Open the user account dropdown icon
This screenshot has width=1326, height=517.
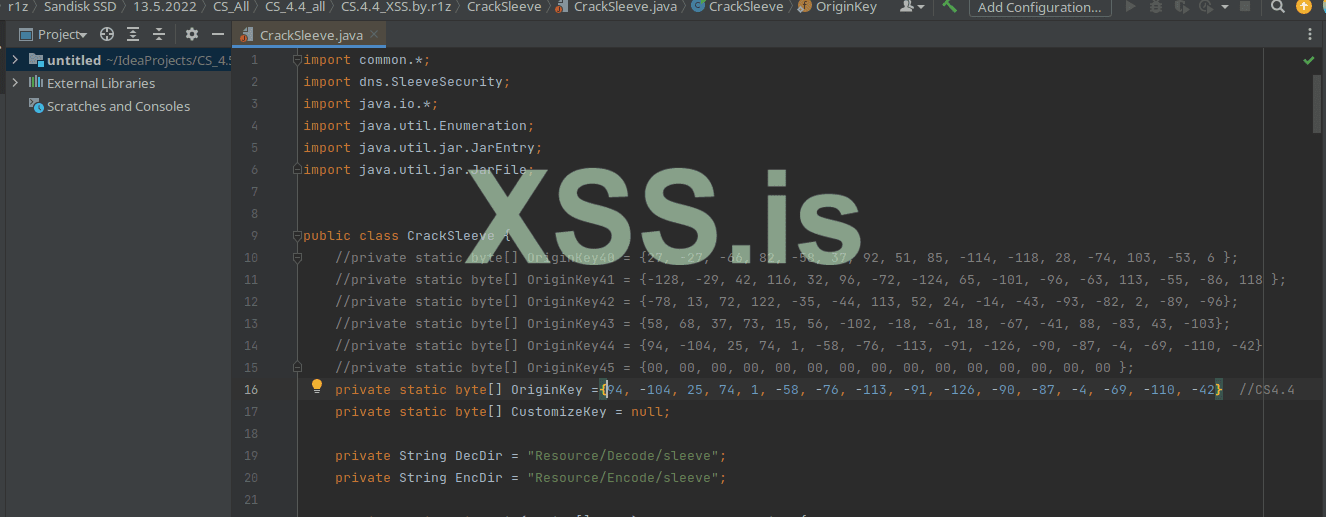pos(912,7)
